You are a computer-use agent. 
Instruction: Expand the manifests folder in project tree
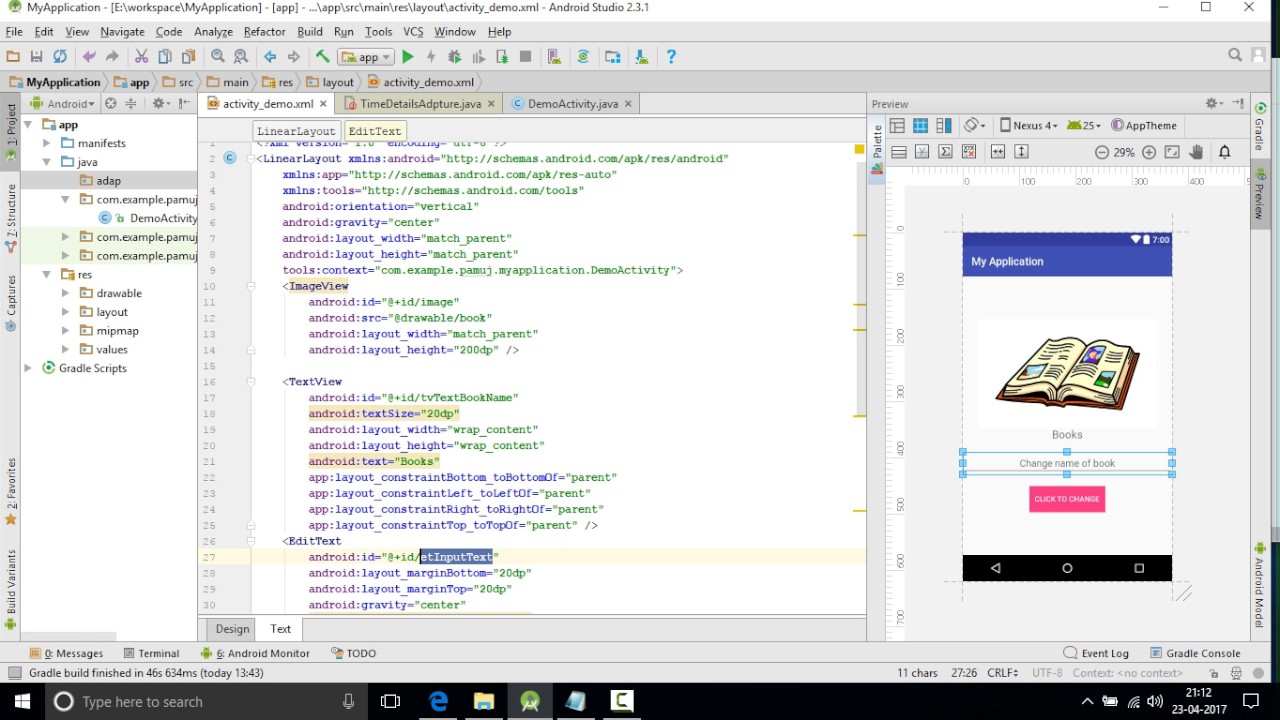(x=46, y=143)
